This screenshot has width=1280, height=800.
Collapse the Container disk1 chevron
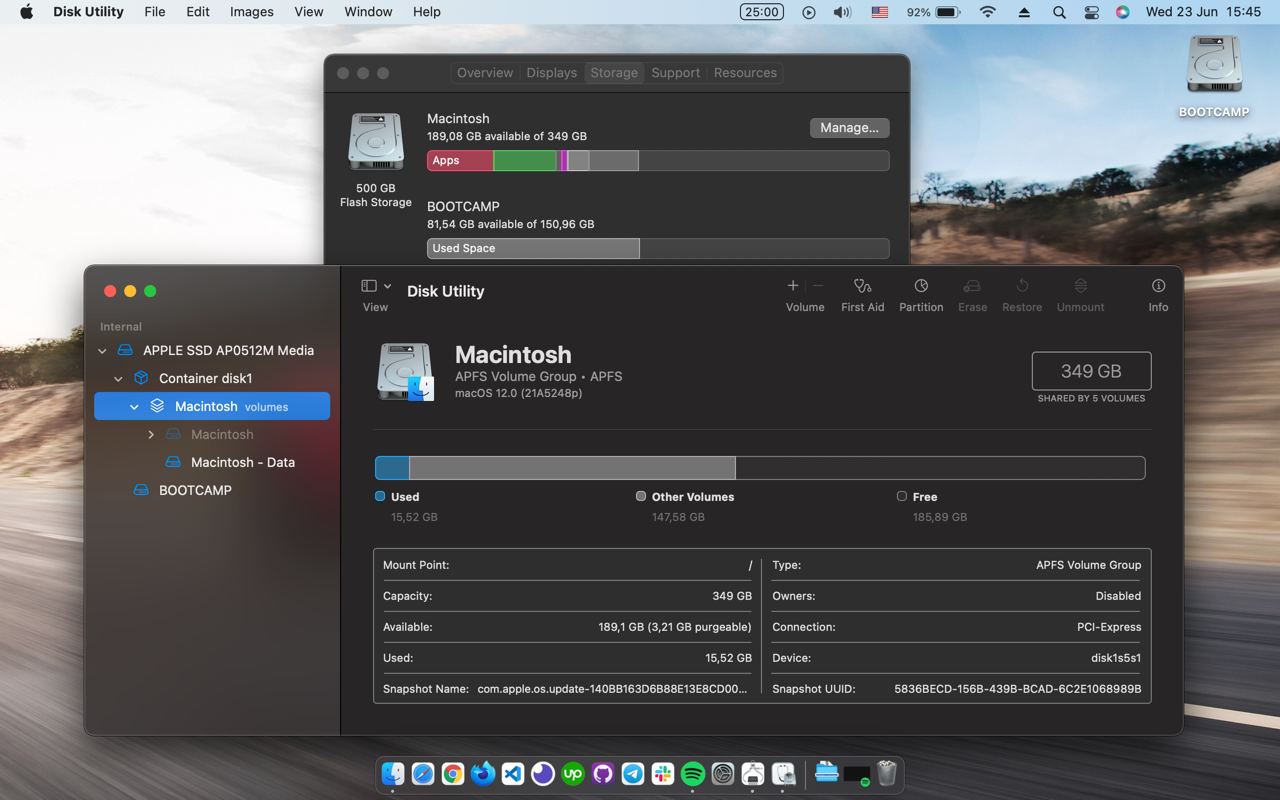pos(118,379)
